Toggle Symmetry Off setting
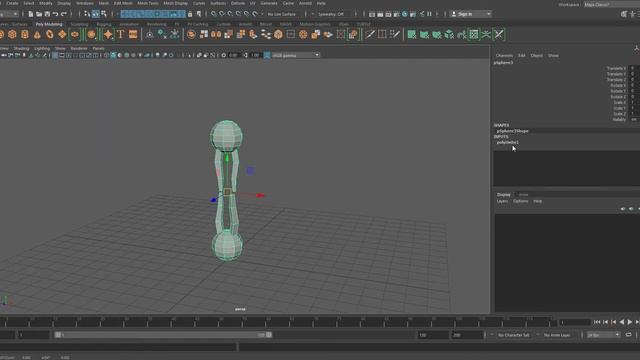This screenshot has width=640, height=360. pos(331,14)
